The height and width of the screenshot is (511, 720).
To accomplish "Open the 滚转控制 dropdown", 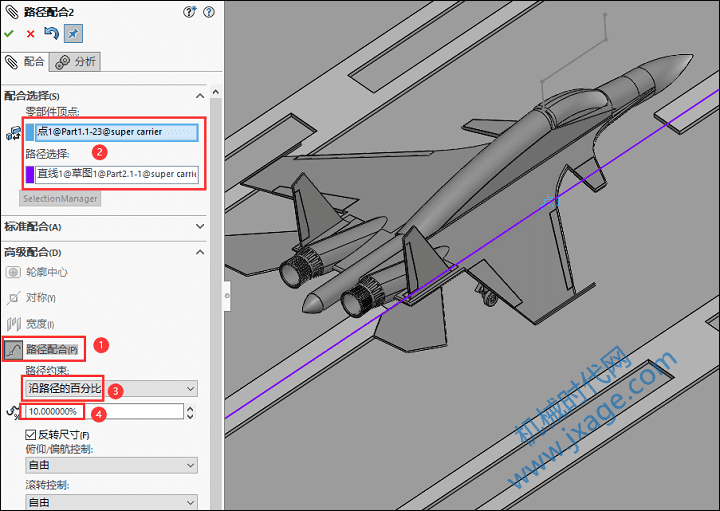I will [112, 502].
